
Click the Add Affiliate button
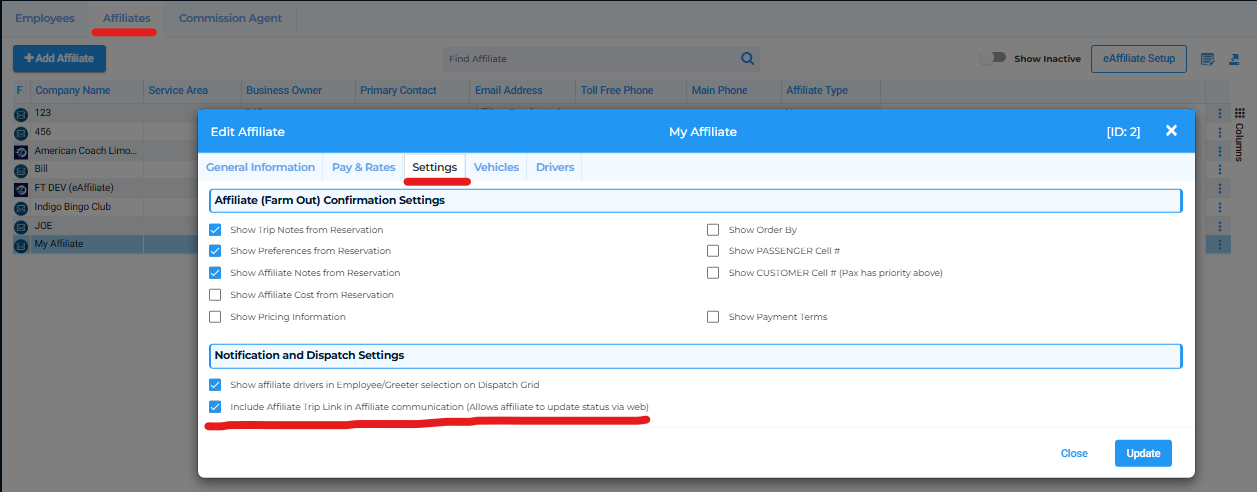tap(59, 58)
